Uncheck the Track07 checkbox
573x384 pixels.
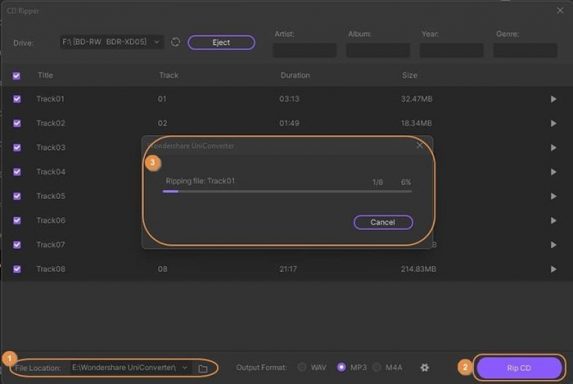pyautogui.click(x=17, y=245)
